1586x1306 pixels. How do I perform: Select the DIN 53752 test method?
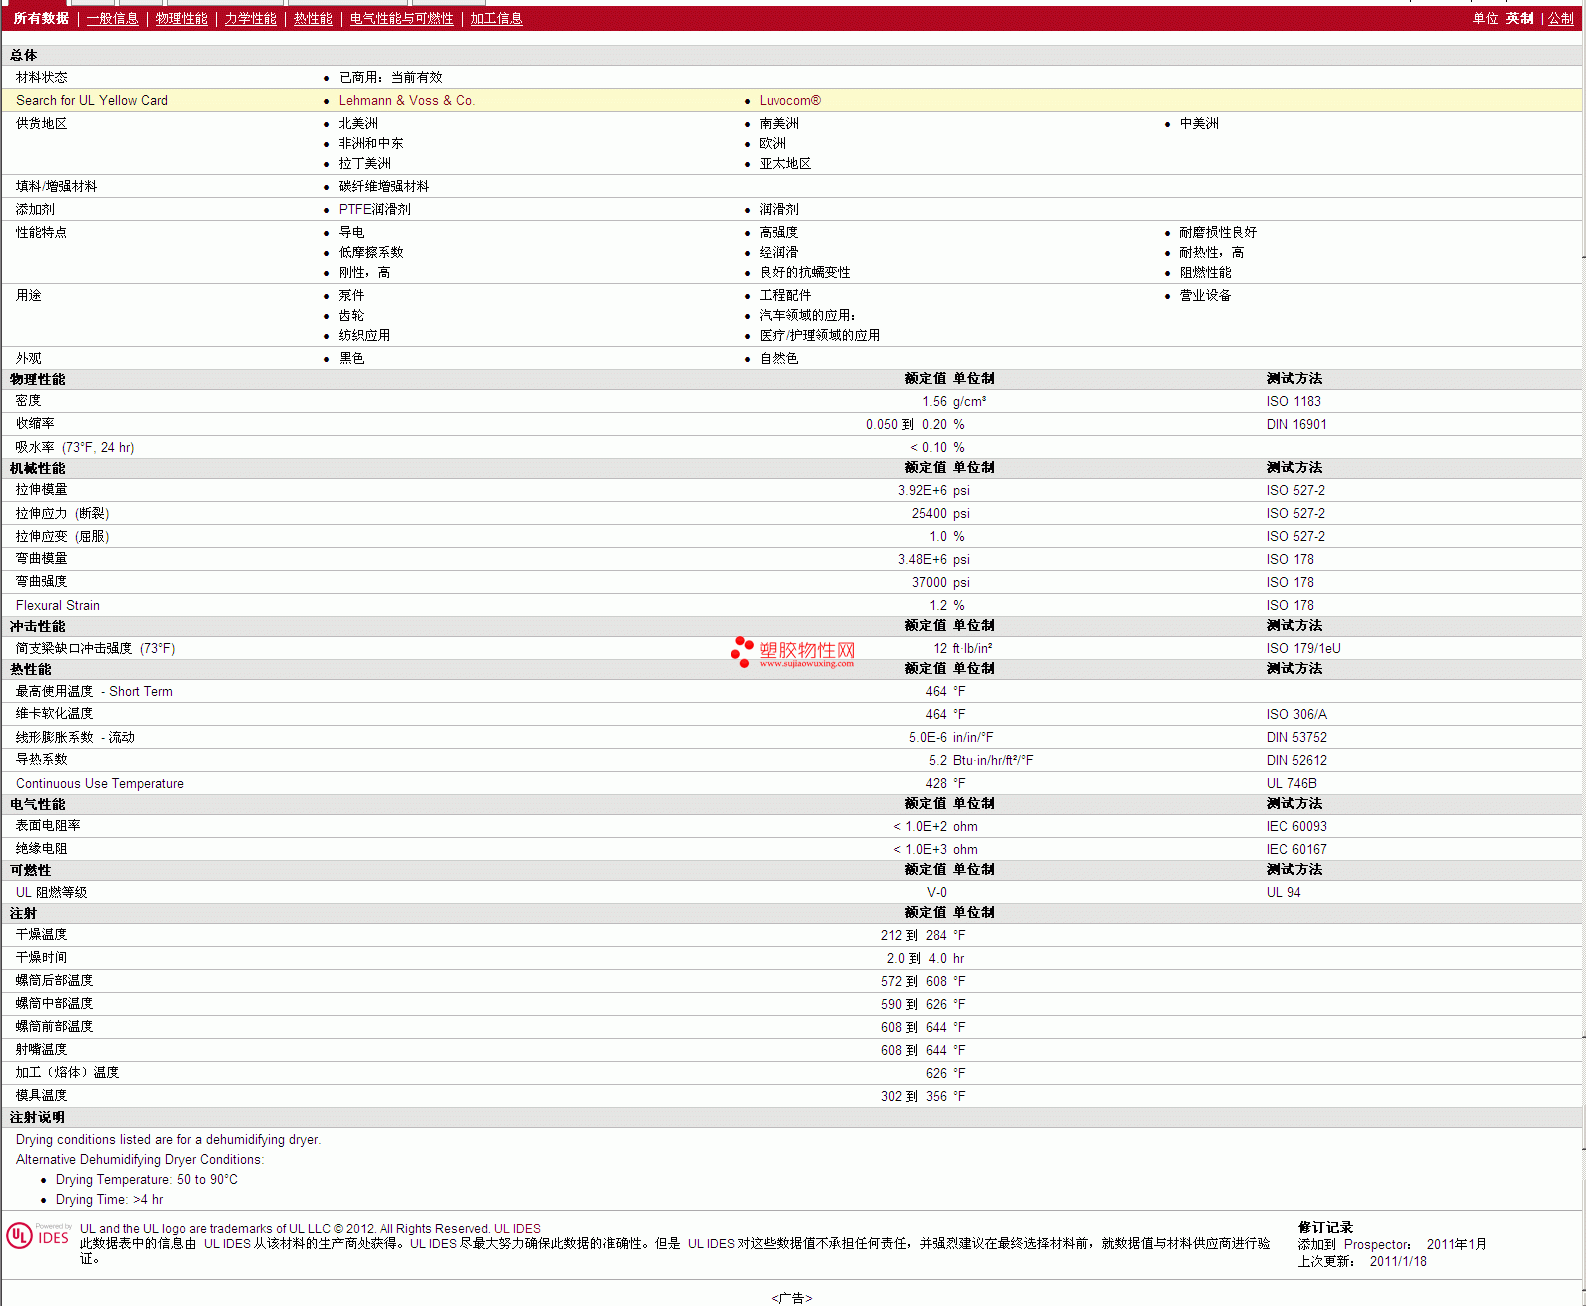tap(1296, 737)
